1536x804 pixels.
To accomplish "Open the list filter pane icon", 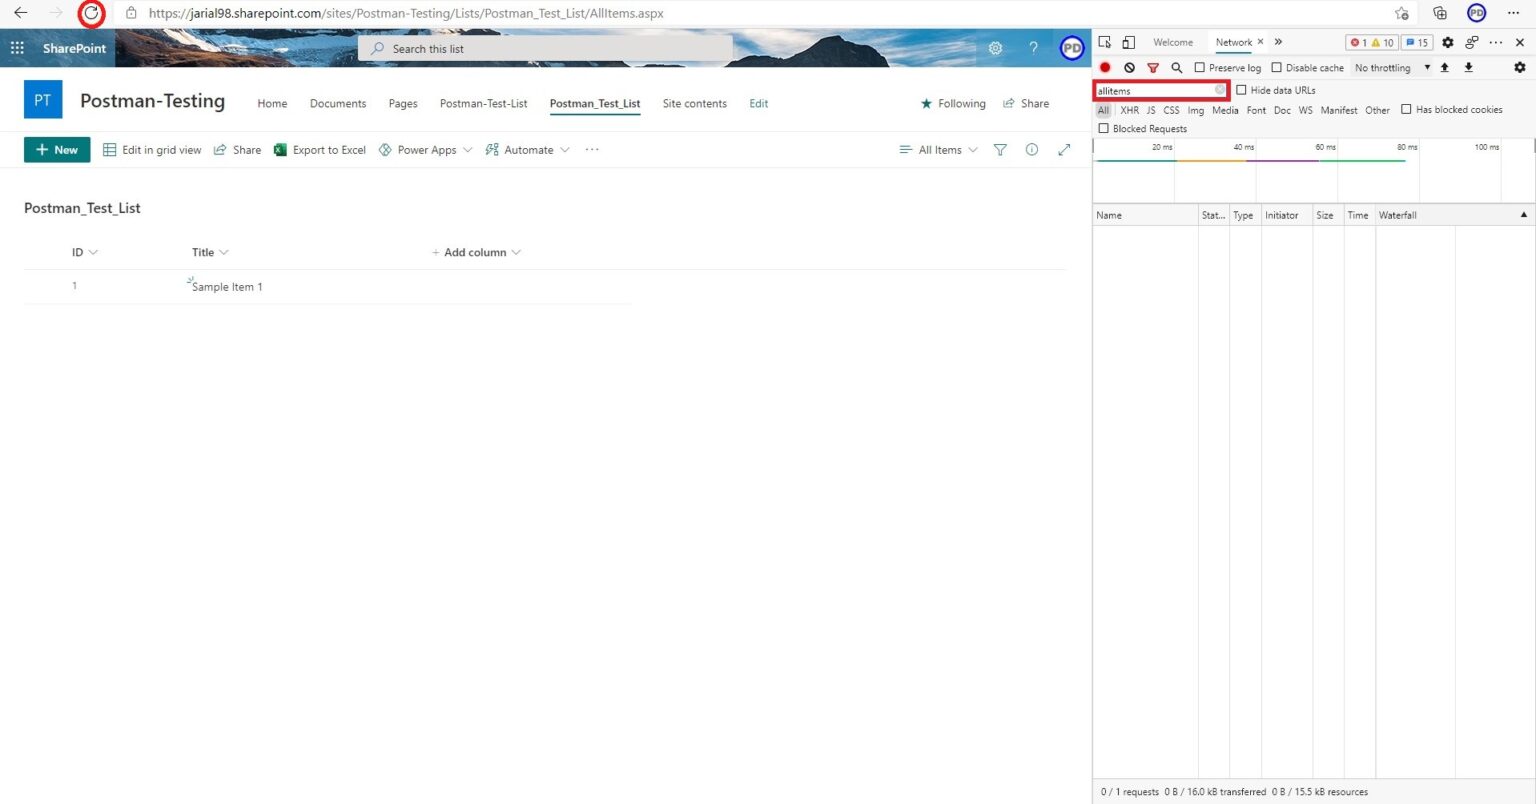I will click(x=1000, y=150).
